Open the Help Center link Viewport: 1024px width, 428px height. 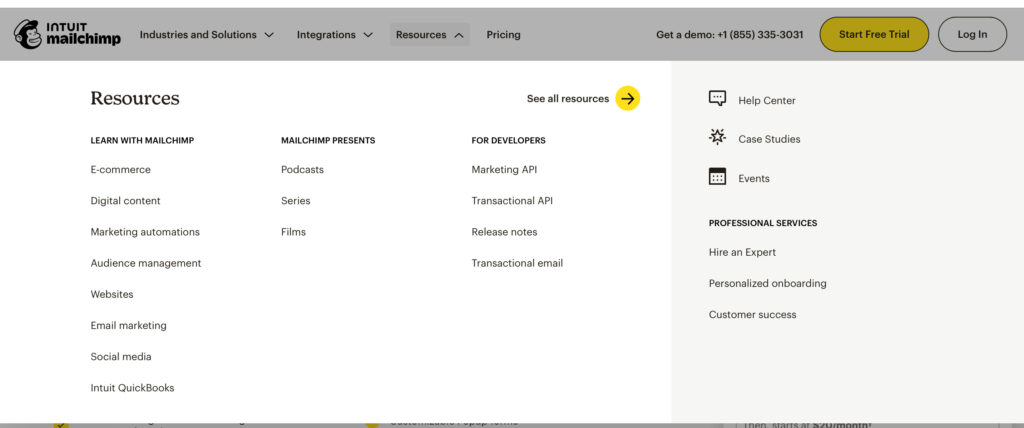point(767,101)
